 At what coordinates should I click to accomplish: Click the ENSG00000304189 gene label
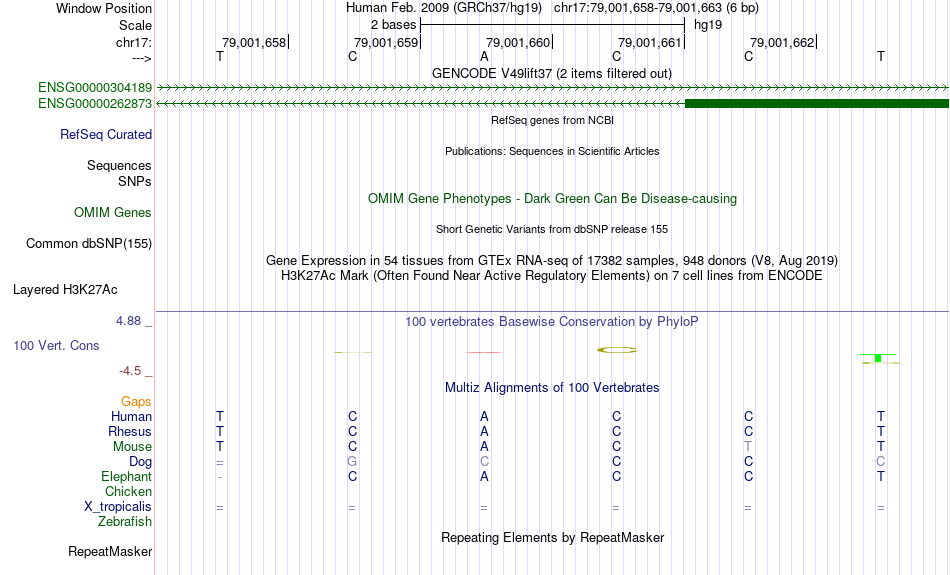click(x=95, y=88)
